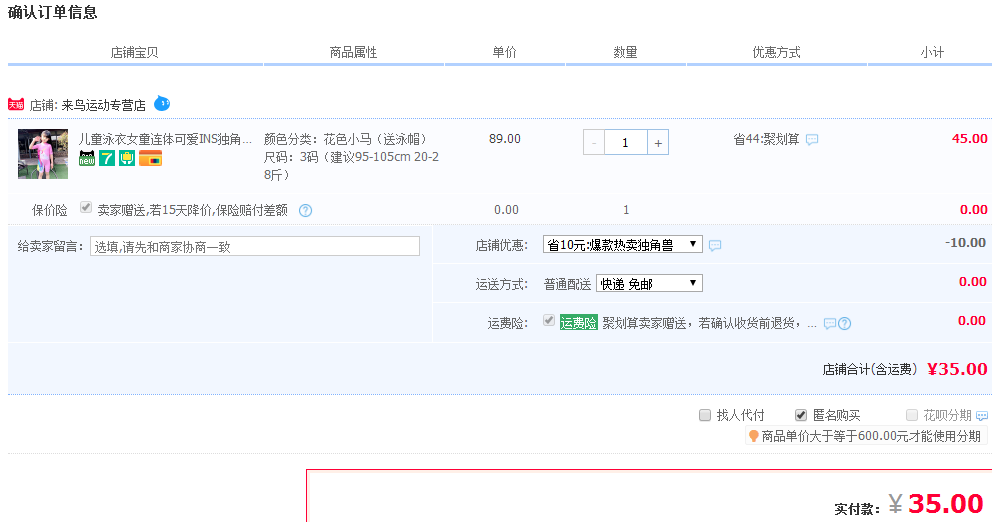
Task: Toggle the 保价险 checkbox
Action: pyautogui.click(x=86, y=208)
